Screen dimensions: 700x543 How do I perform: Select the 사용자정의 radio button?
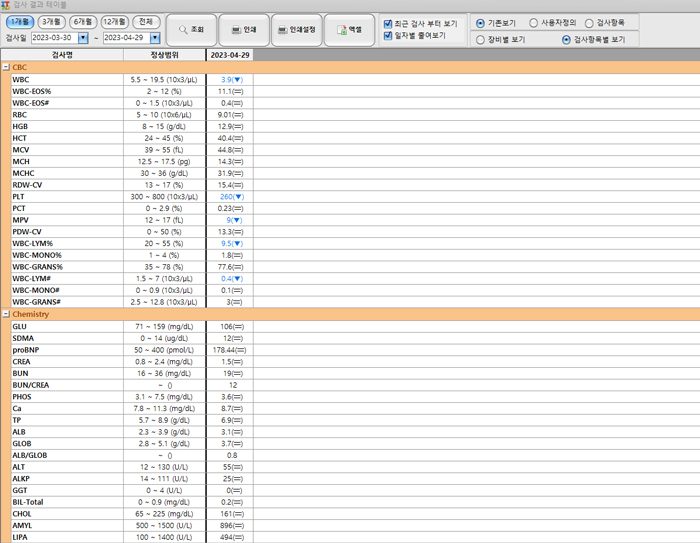533,23
